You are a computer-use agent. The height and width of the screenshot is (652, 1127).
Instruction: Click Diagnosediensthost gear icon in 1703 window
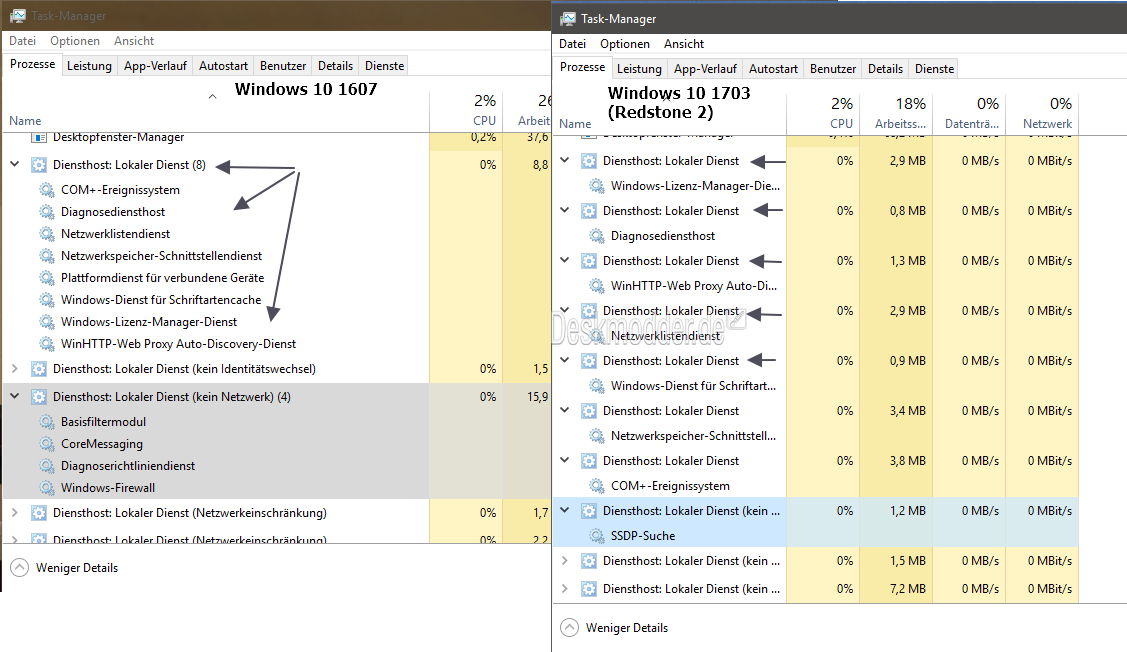(597, 236)
